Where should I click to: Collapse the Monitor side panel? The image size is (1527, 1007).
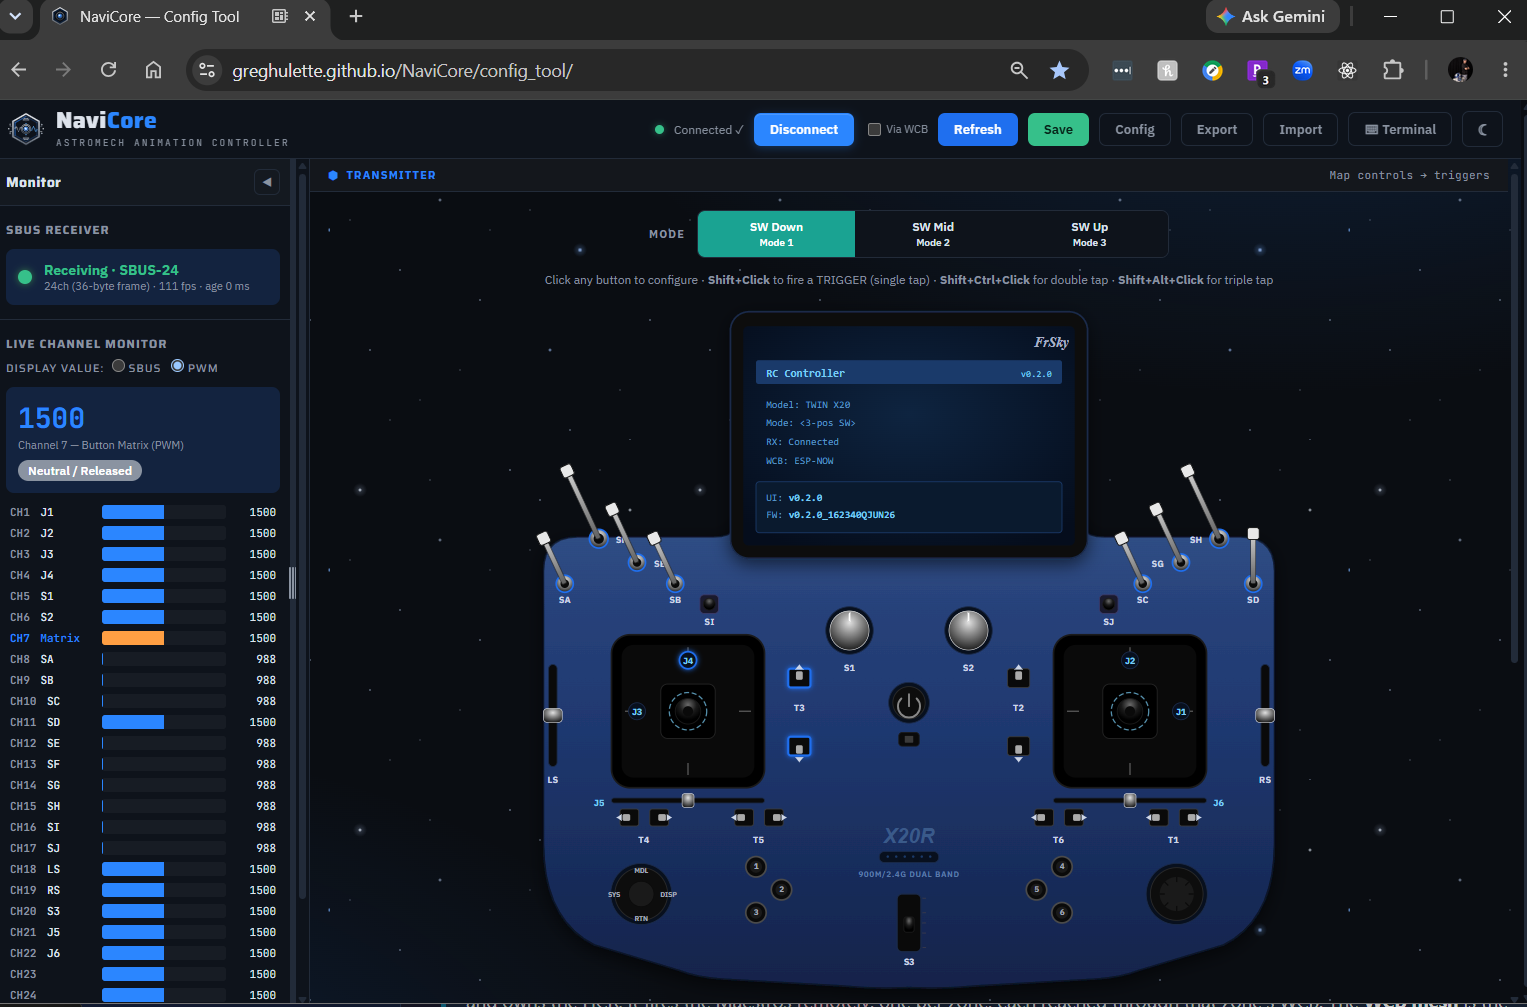point(267,182)
